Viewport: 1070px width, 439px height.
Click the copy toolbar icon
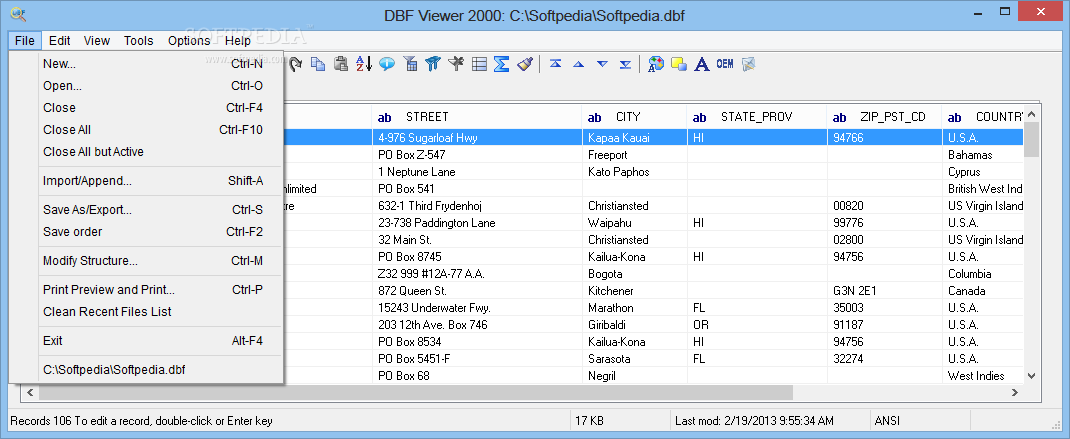318,64
